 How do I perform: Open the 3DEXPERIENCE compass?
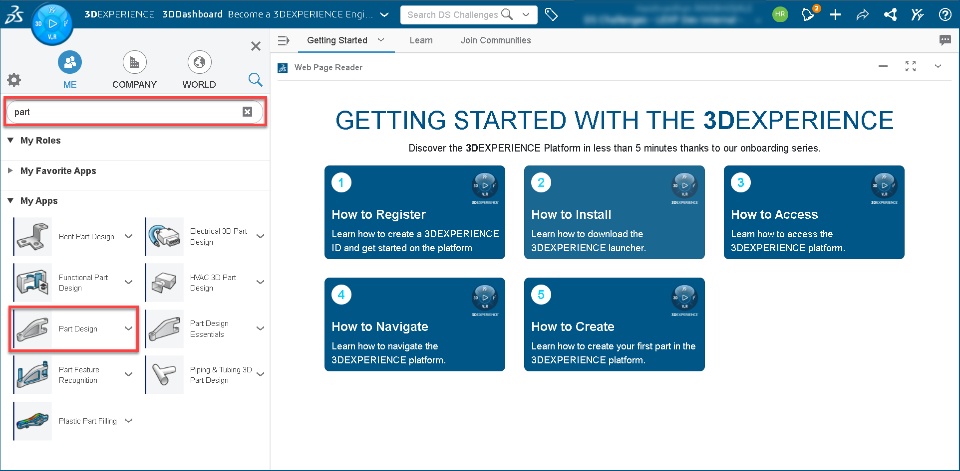click(x=51, y=24)
